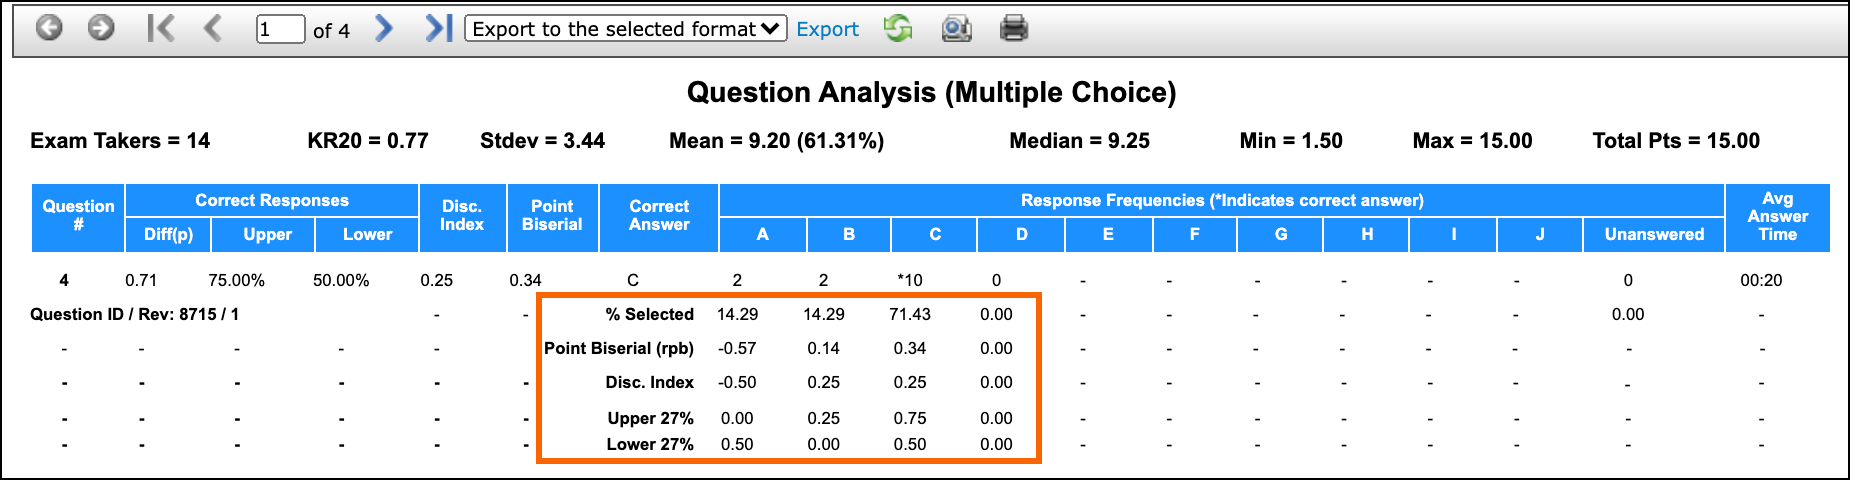This screenshot has height=480, width=1850.
Task: Refresh the report with green arrows icon
Action: coord(898,28)
